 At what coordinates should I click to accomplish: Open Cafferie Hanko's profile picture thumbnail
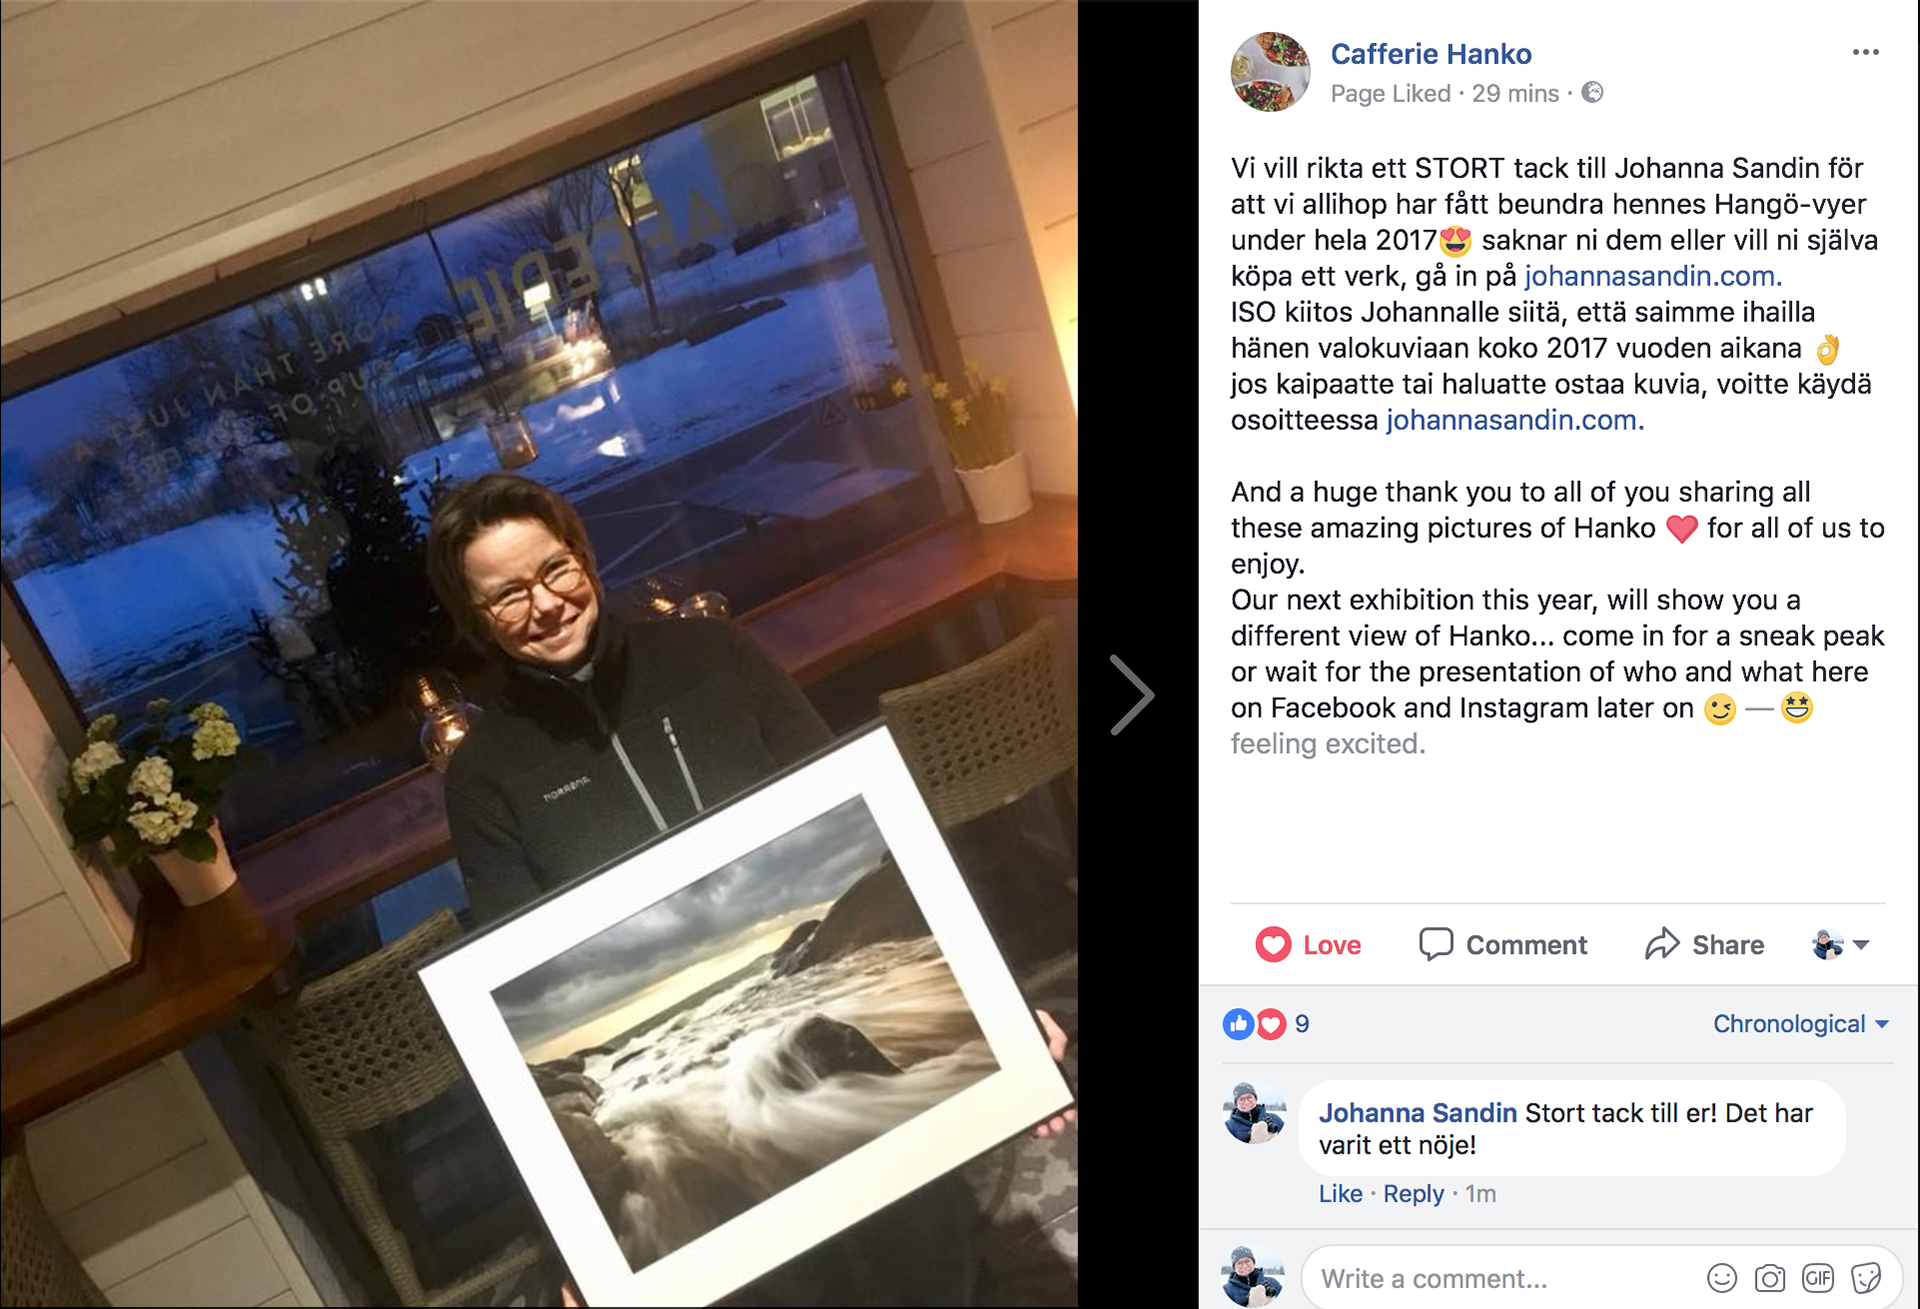[x=1270, y=71]
